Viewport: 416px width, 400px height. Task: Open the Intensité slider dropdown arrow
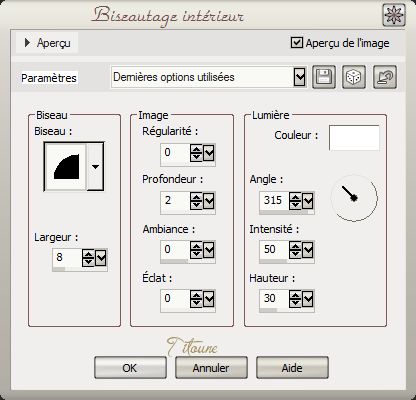click(308, 250)
